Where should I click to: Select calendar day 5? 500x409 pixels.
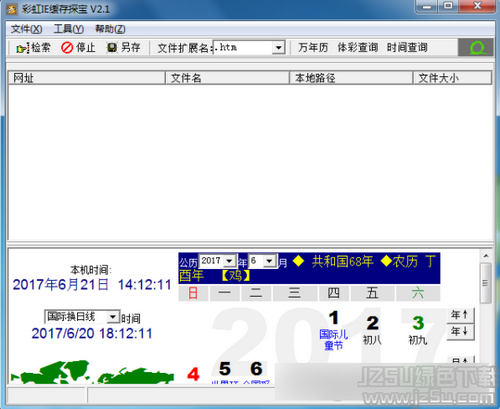coord(225,369)
